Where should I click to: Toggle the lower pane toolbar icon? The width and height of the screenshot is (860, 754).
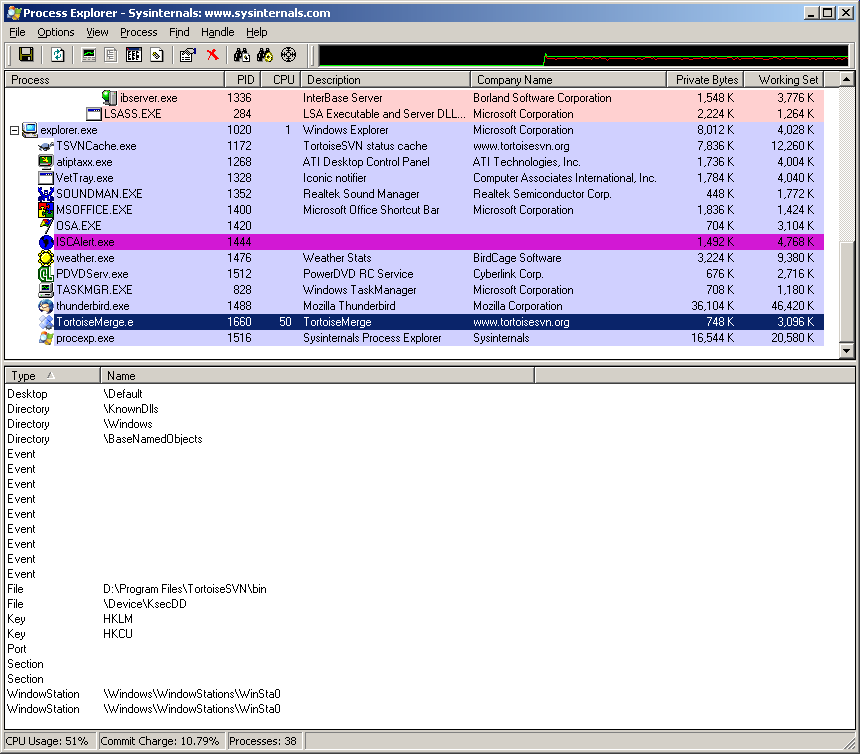pyautogui.click(x=134, y=54)
